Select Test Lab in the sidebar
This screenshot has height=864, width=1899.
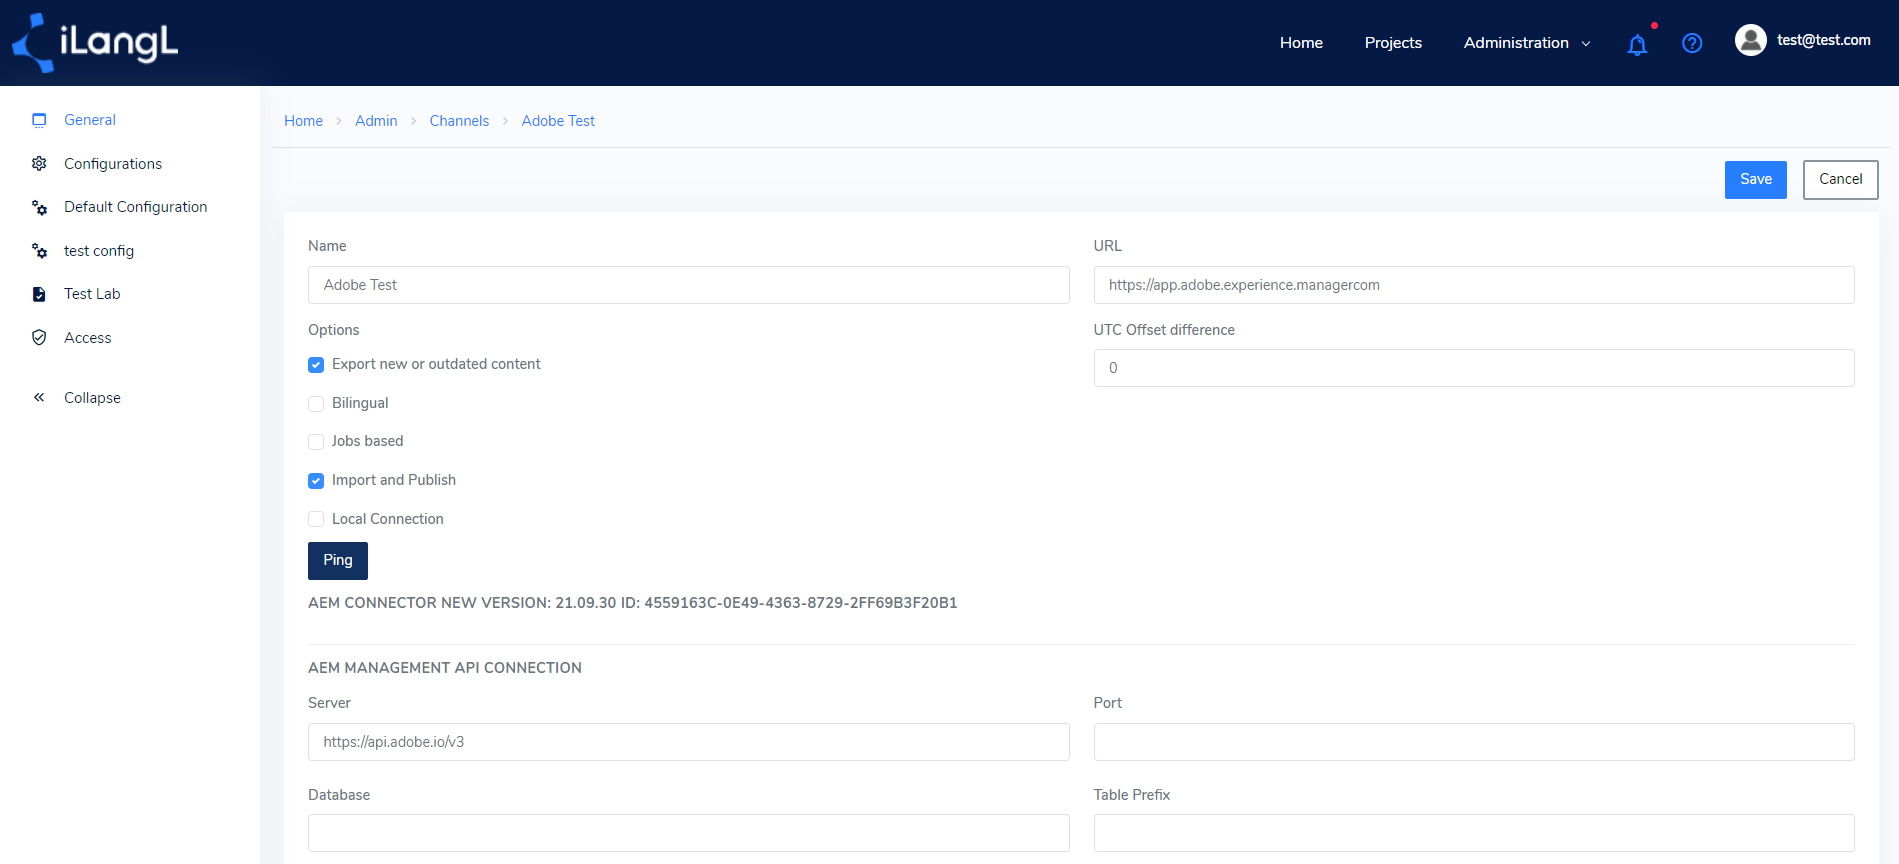[x=92, y=294]
